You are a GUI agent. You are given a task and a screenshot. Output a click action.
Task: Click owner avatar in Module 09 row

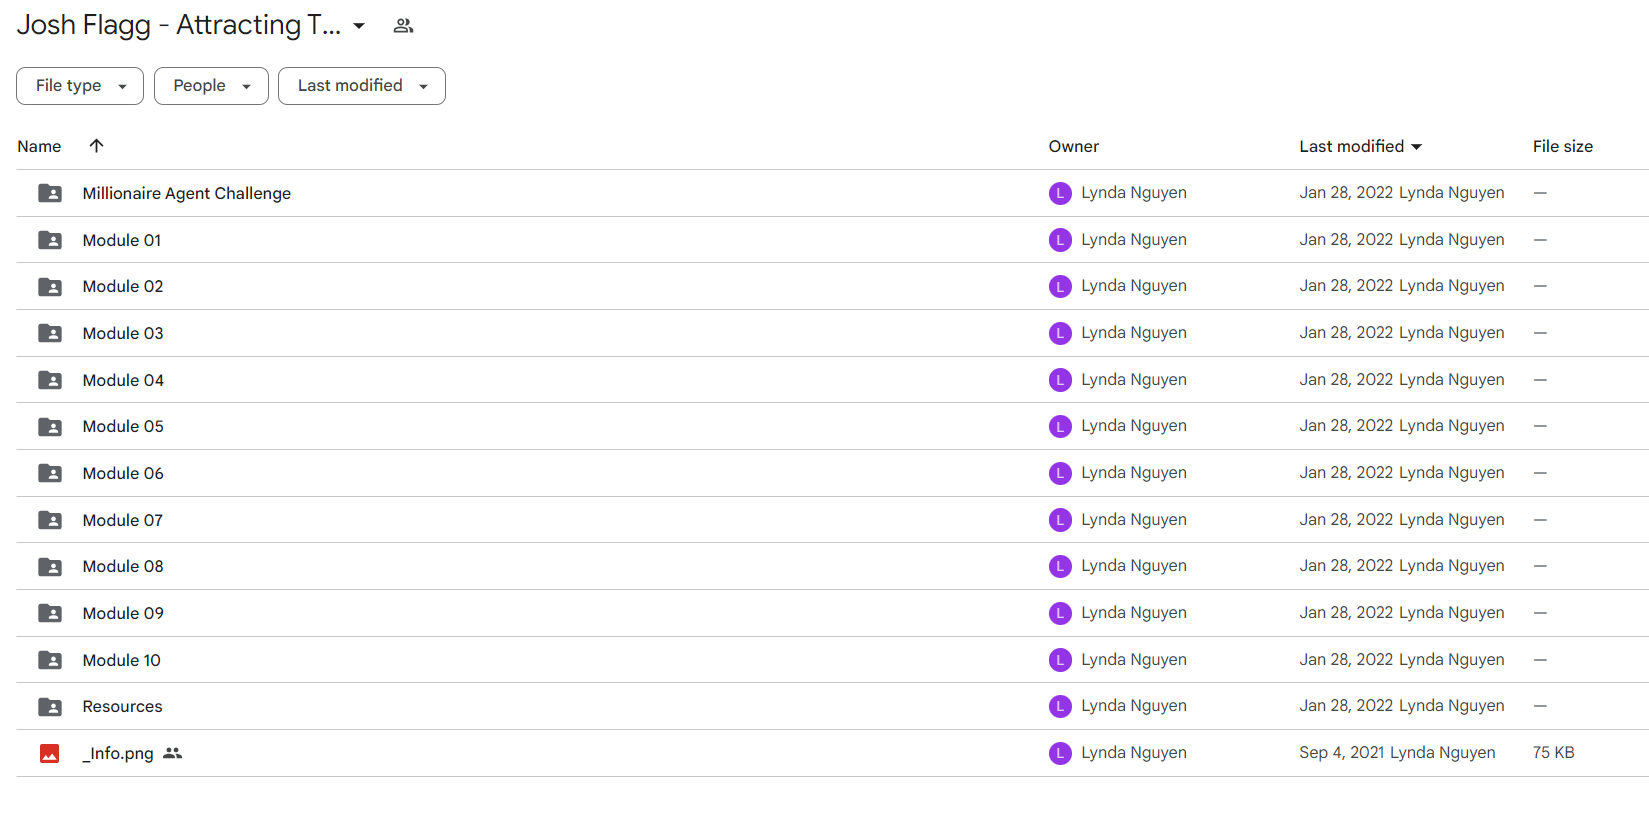(x=1060, y=613)
